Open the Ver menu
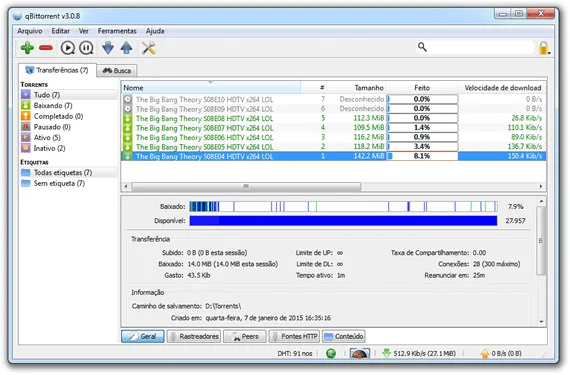The width and height of the screenshot is (570, 375). pyautogui.click(x=84, y=31)
